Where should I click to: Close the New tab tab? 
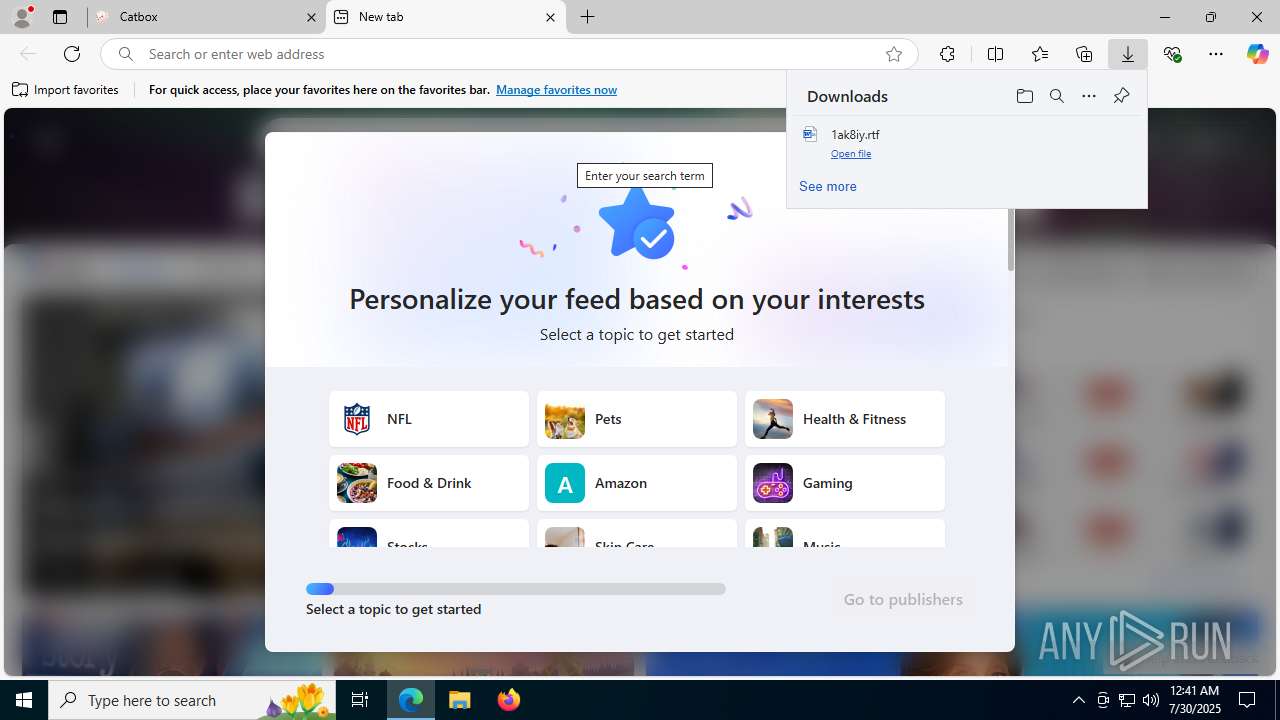tap(550, 17)
